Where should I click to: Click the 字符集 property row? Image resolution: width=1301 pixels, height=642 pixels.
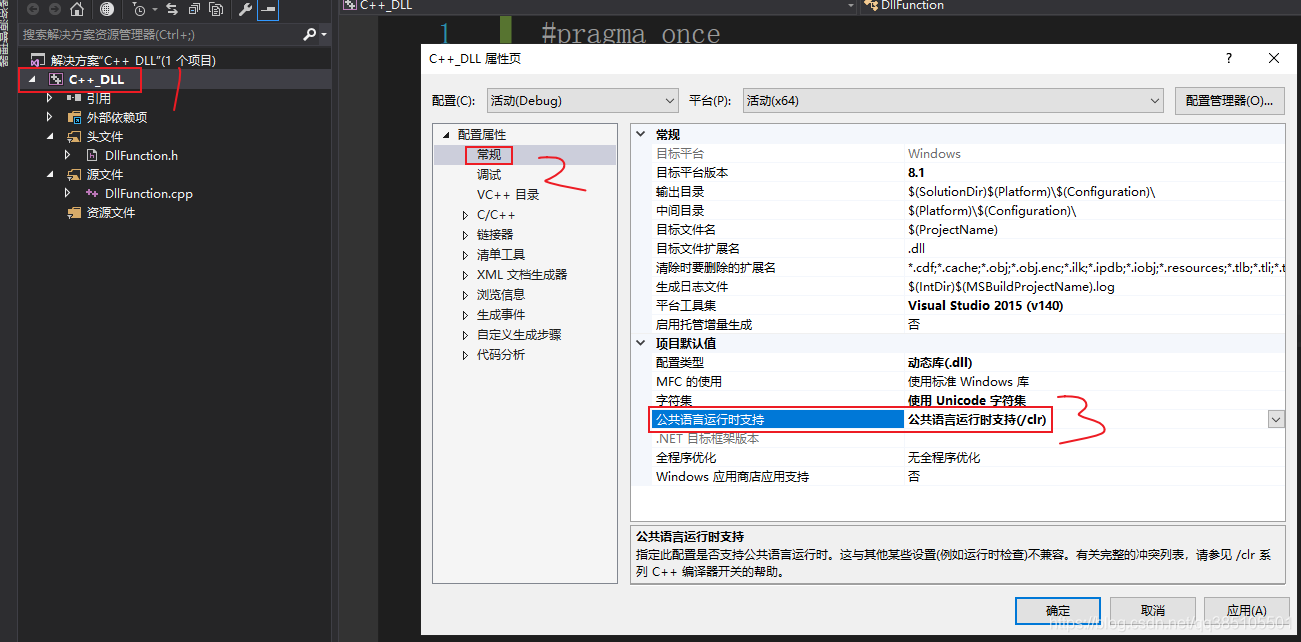pos(967,400)
